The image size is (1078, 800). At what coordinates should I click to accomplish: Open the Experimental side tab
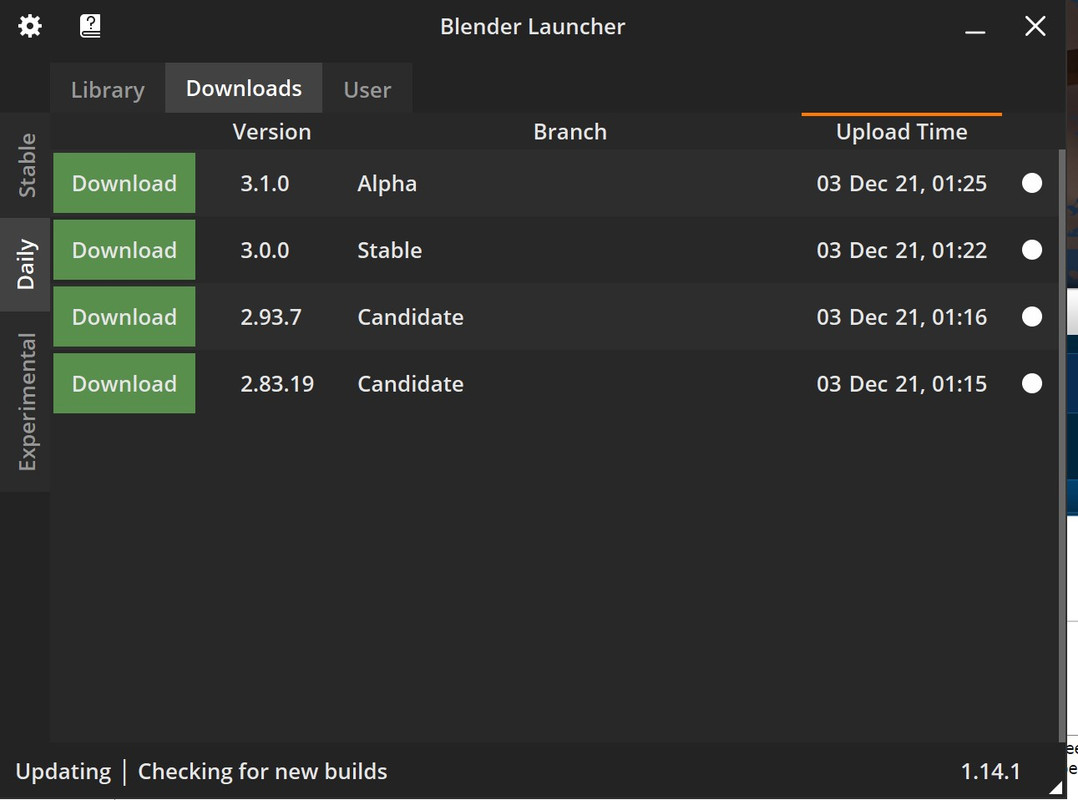25,401
